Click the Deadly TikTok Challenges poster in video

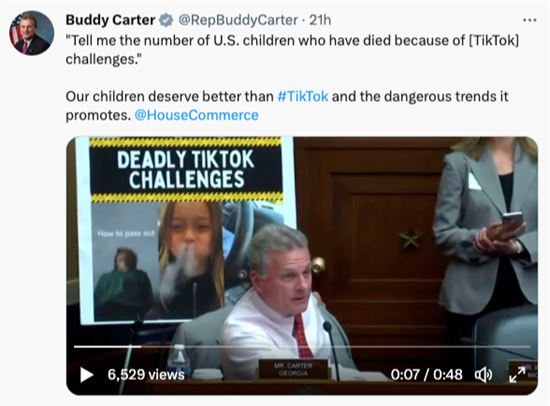point(186,228)
